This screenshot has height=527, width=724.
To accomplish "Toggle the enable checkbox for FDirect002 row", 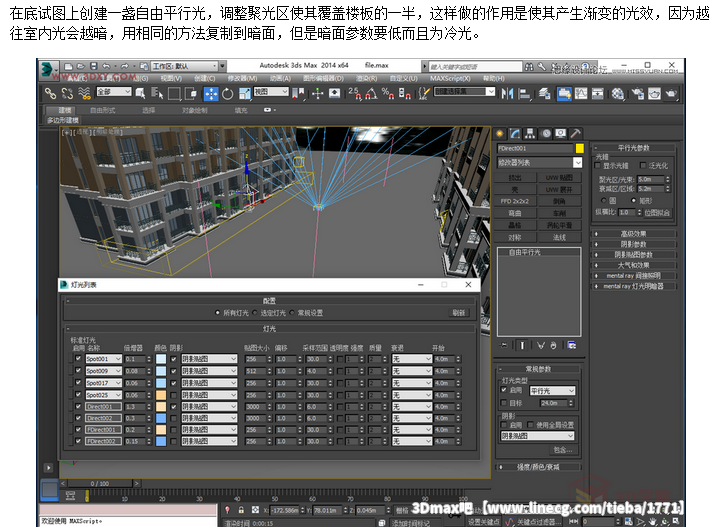I will (x=78, y=441).
